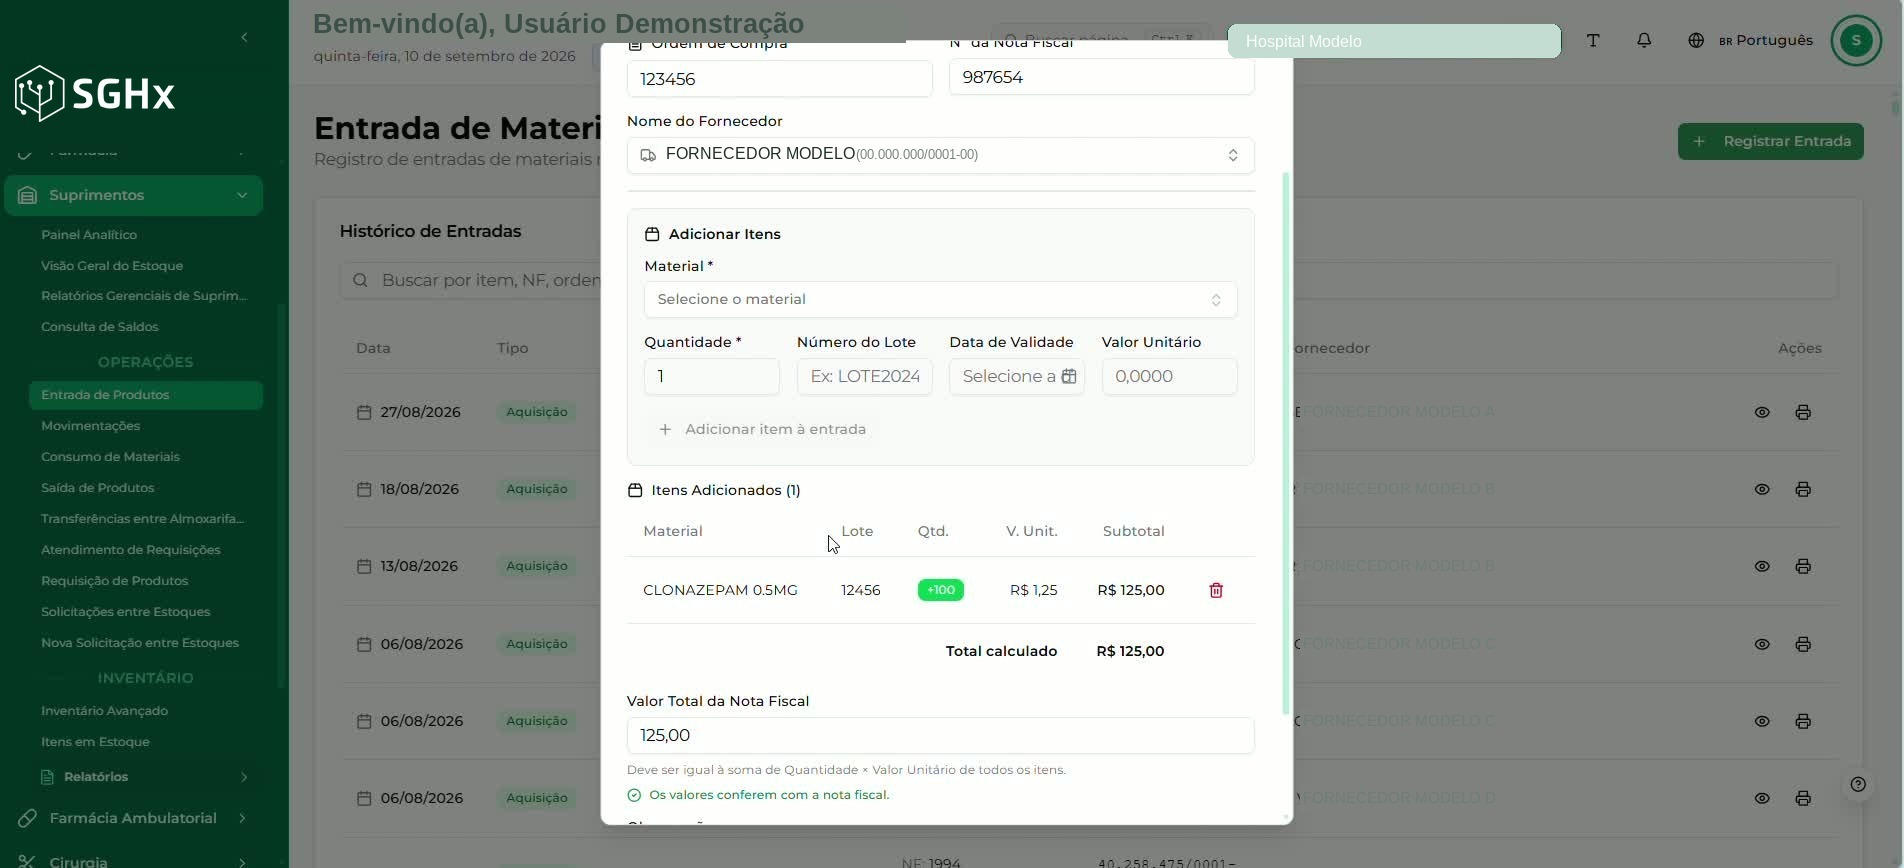Click the Registrar Entrada button
Viewport: 1904px width, 868px height.
pyautogui.click(x=1770, y=141)
